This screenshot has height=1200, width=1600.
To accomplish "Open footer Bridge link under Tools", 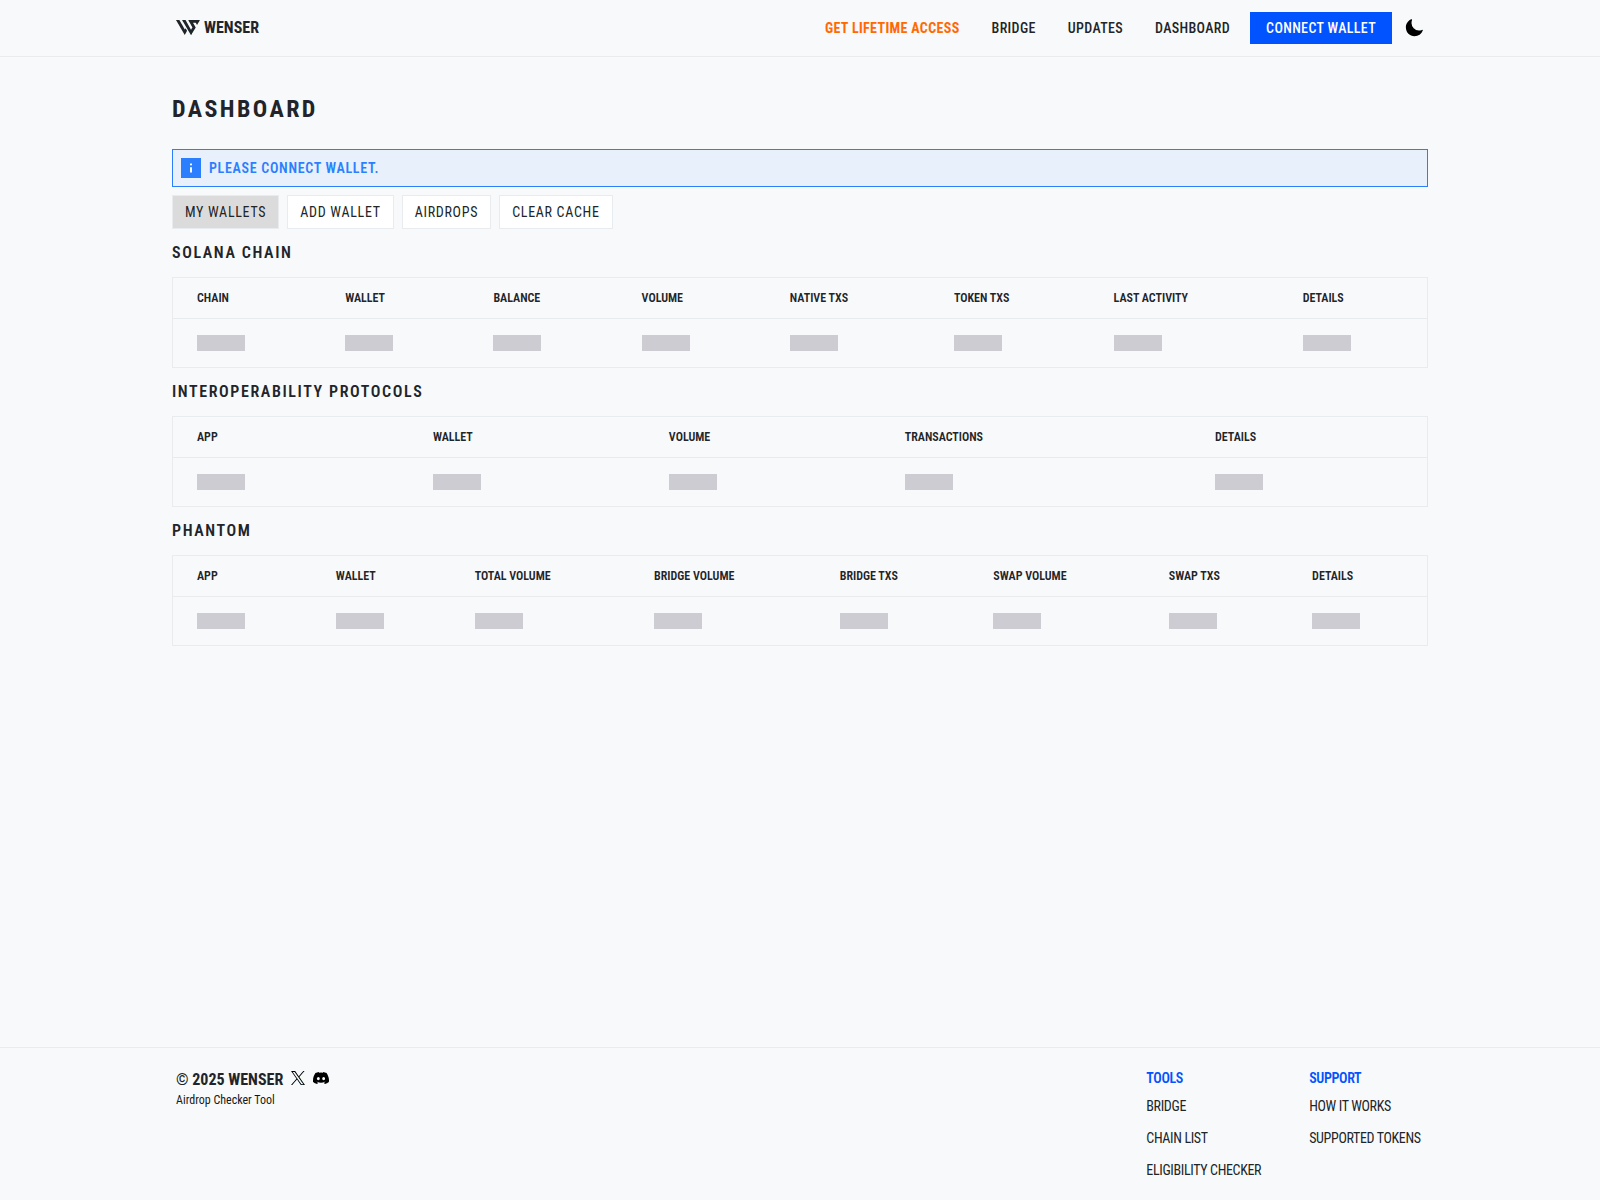I will pos(1166,1106).
